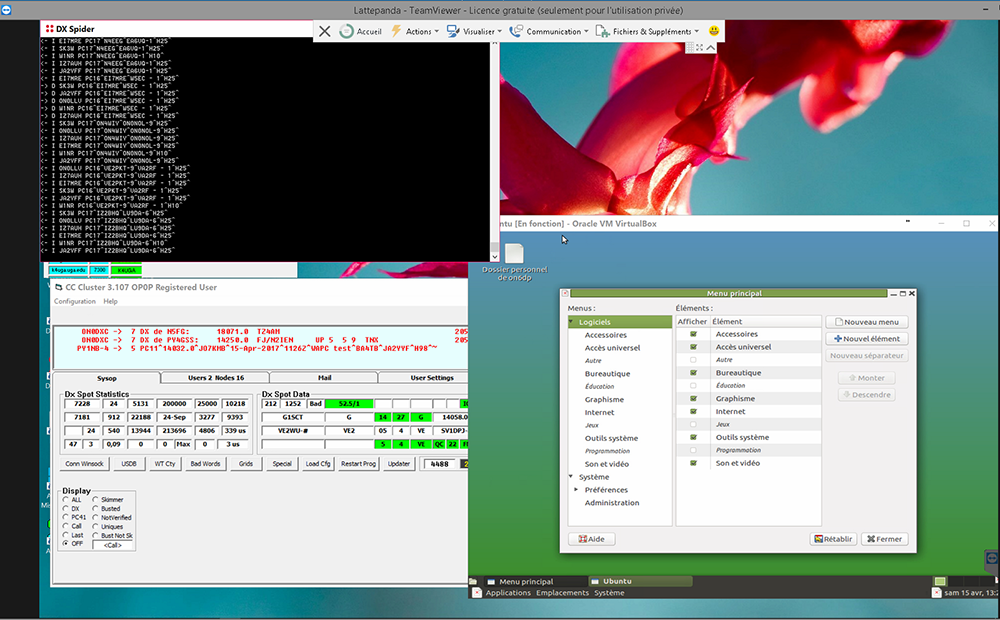Click the green K4UGA status indicator
1000x620 pixels.
[126, 270]
